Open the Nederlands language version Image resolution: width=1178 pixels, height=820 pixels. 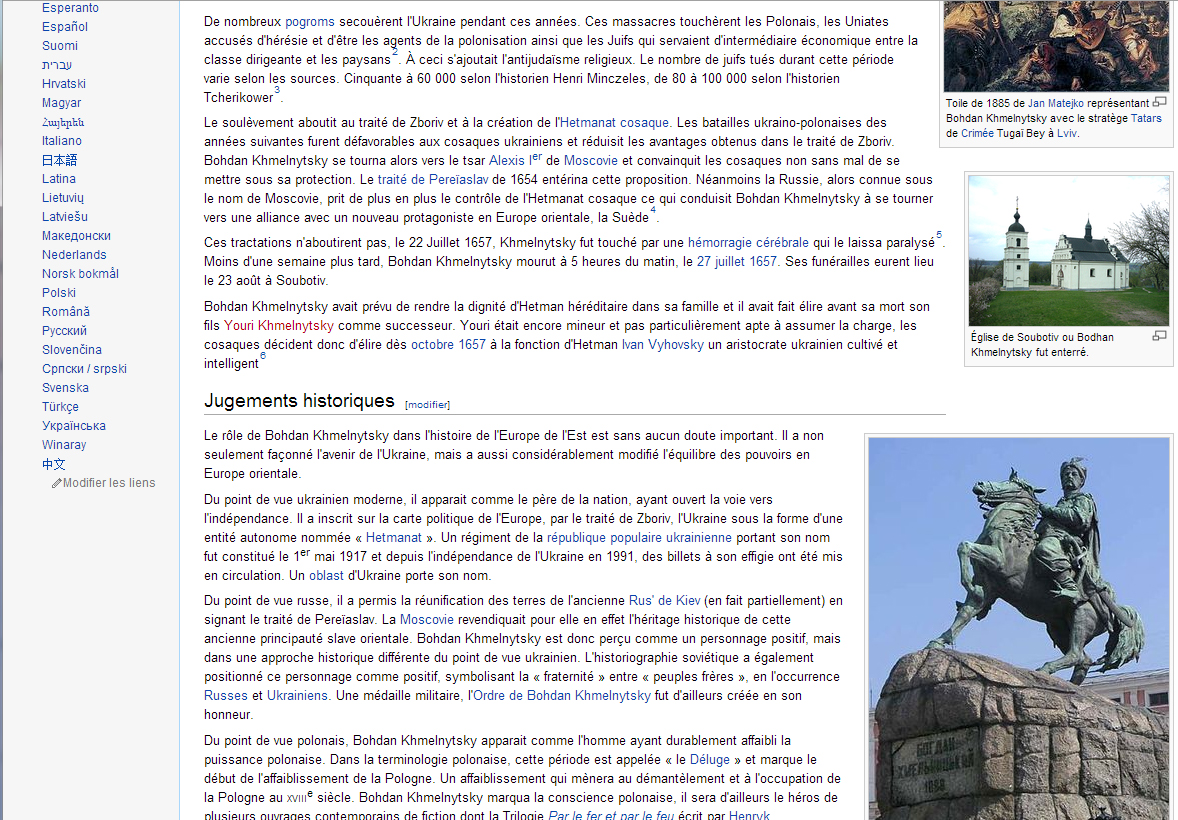click(x=74, y=255)
